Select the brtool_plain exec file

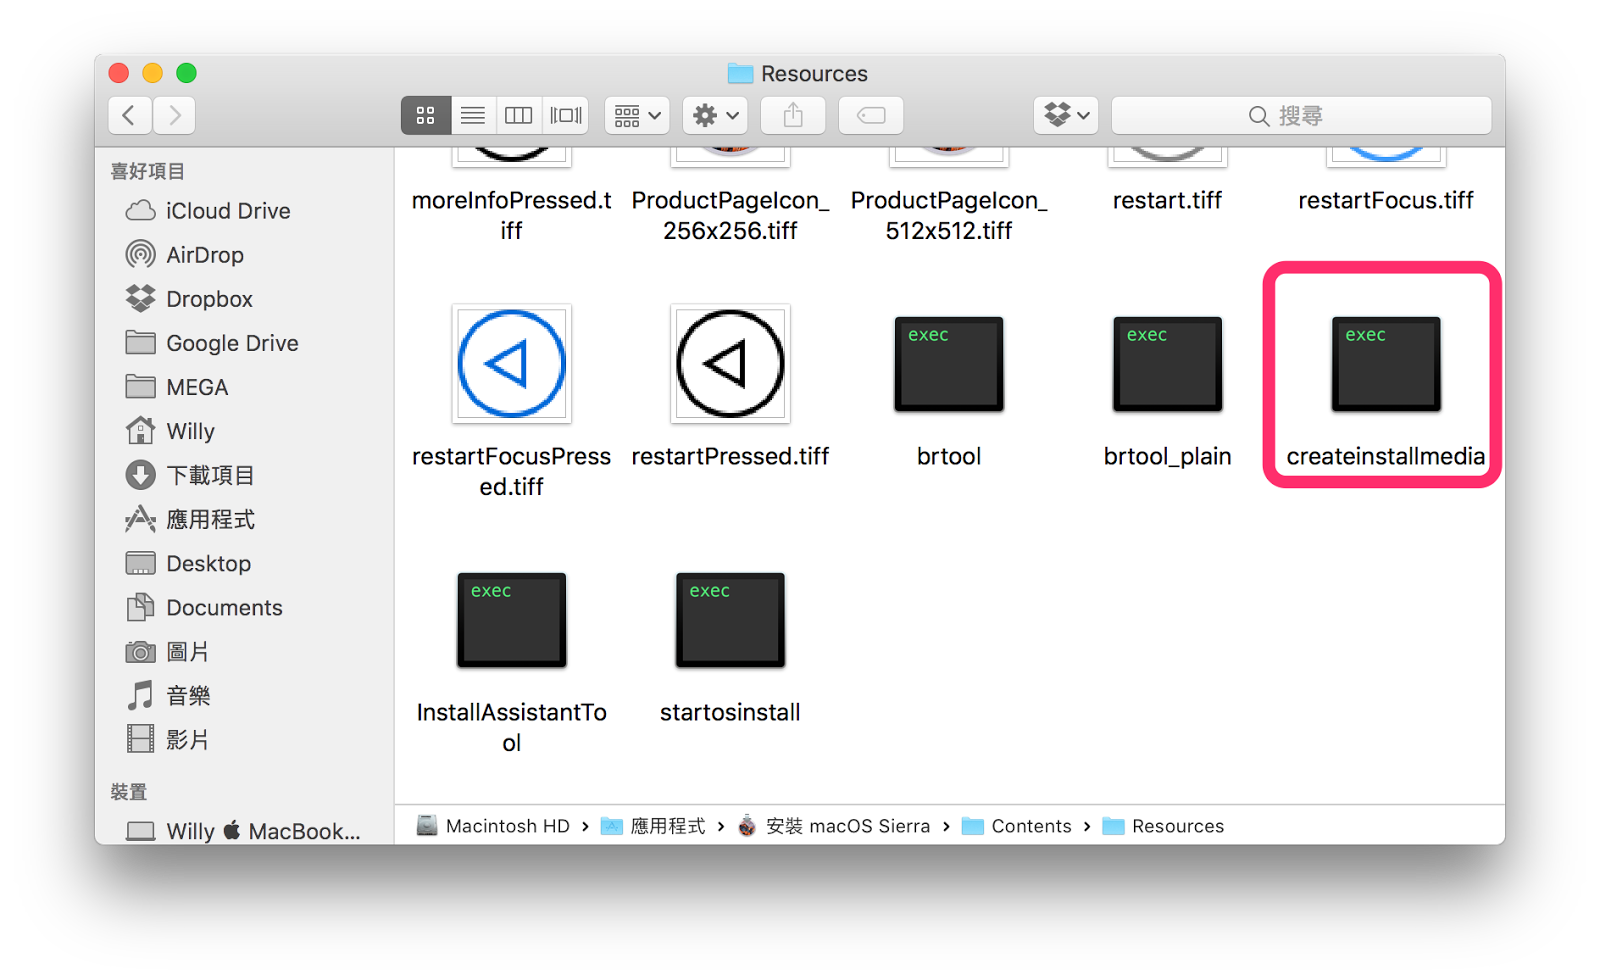(x=1167, y=364)
